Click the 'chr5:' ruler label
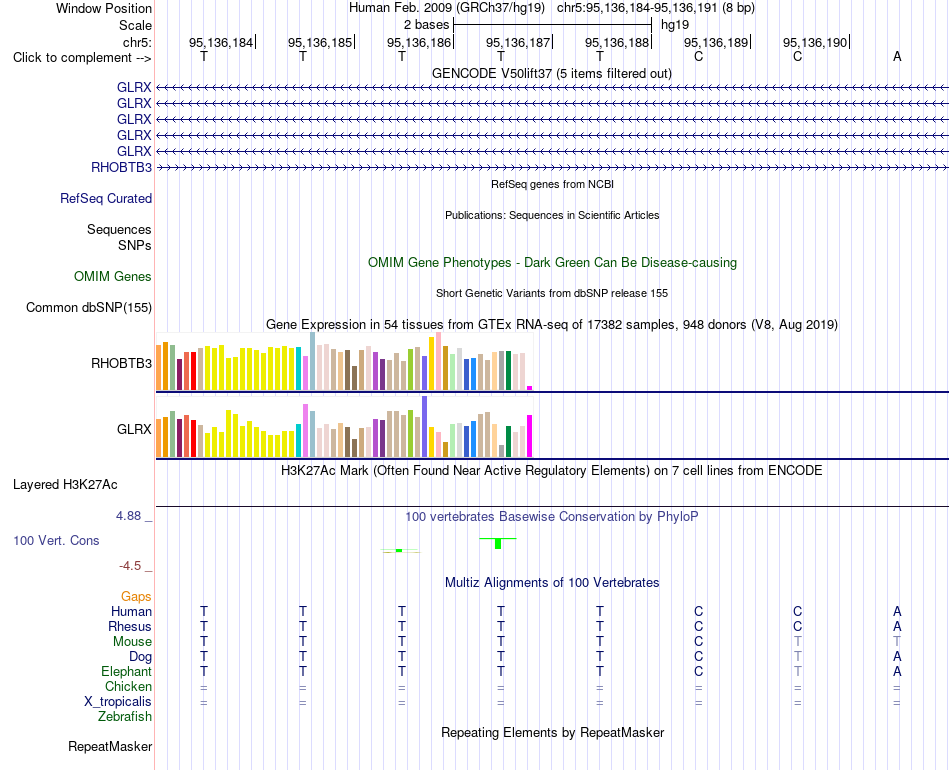950x770 pixels. (137, 42)
